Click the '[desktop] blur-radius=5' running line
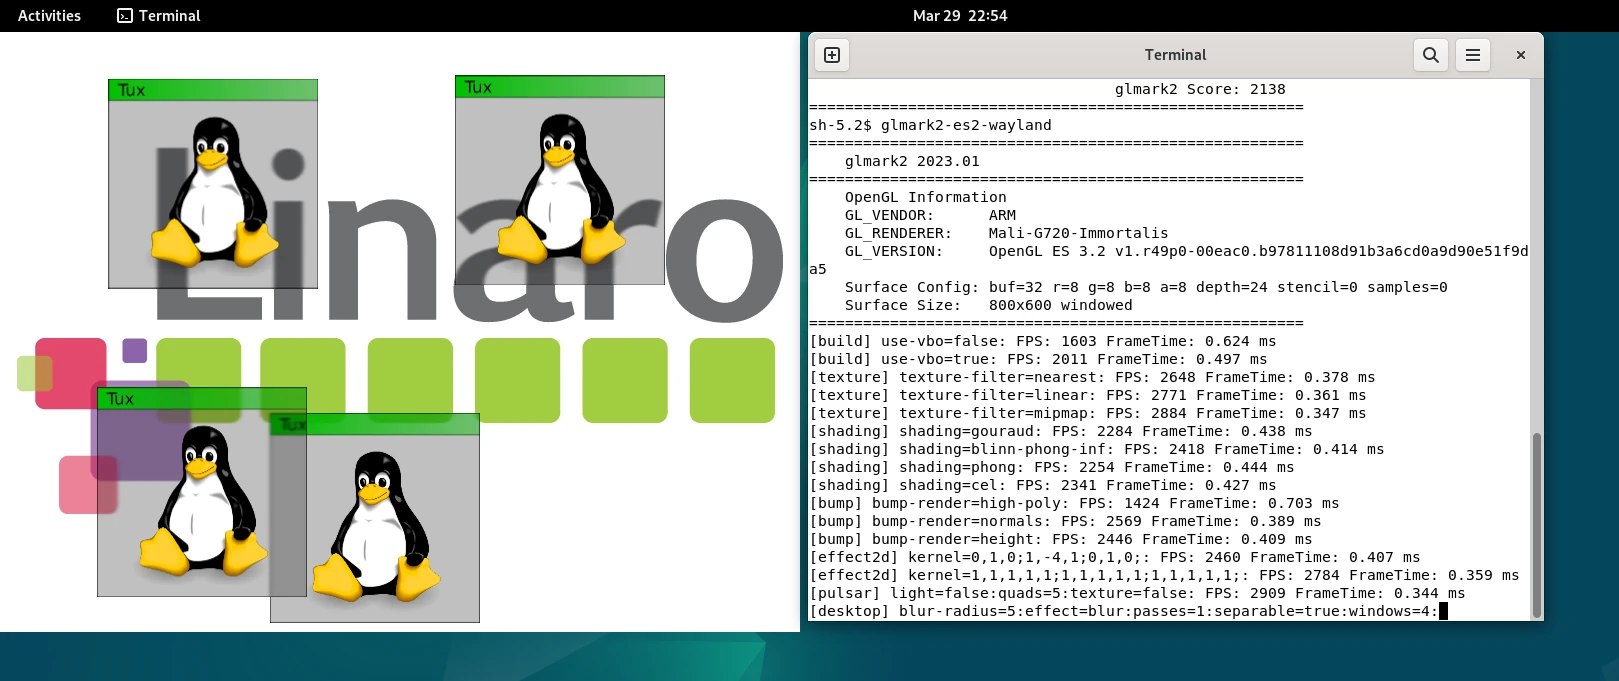 click(1124, 611)
